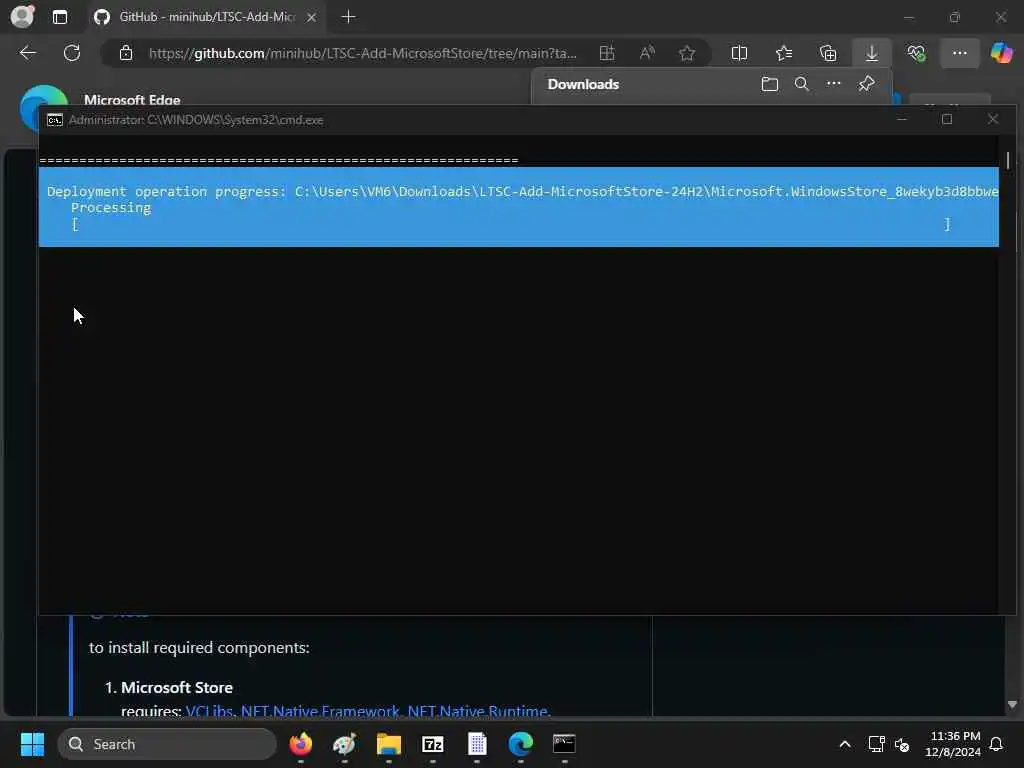
Task: Open File Explorer from the taskbar
Action: (389, 744)
